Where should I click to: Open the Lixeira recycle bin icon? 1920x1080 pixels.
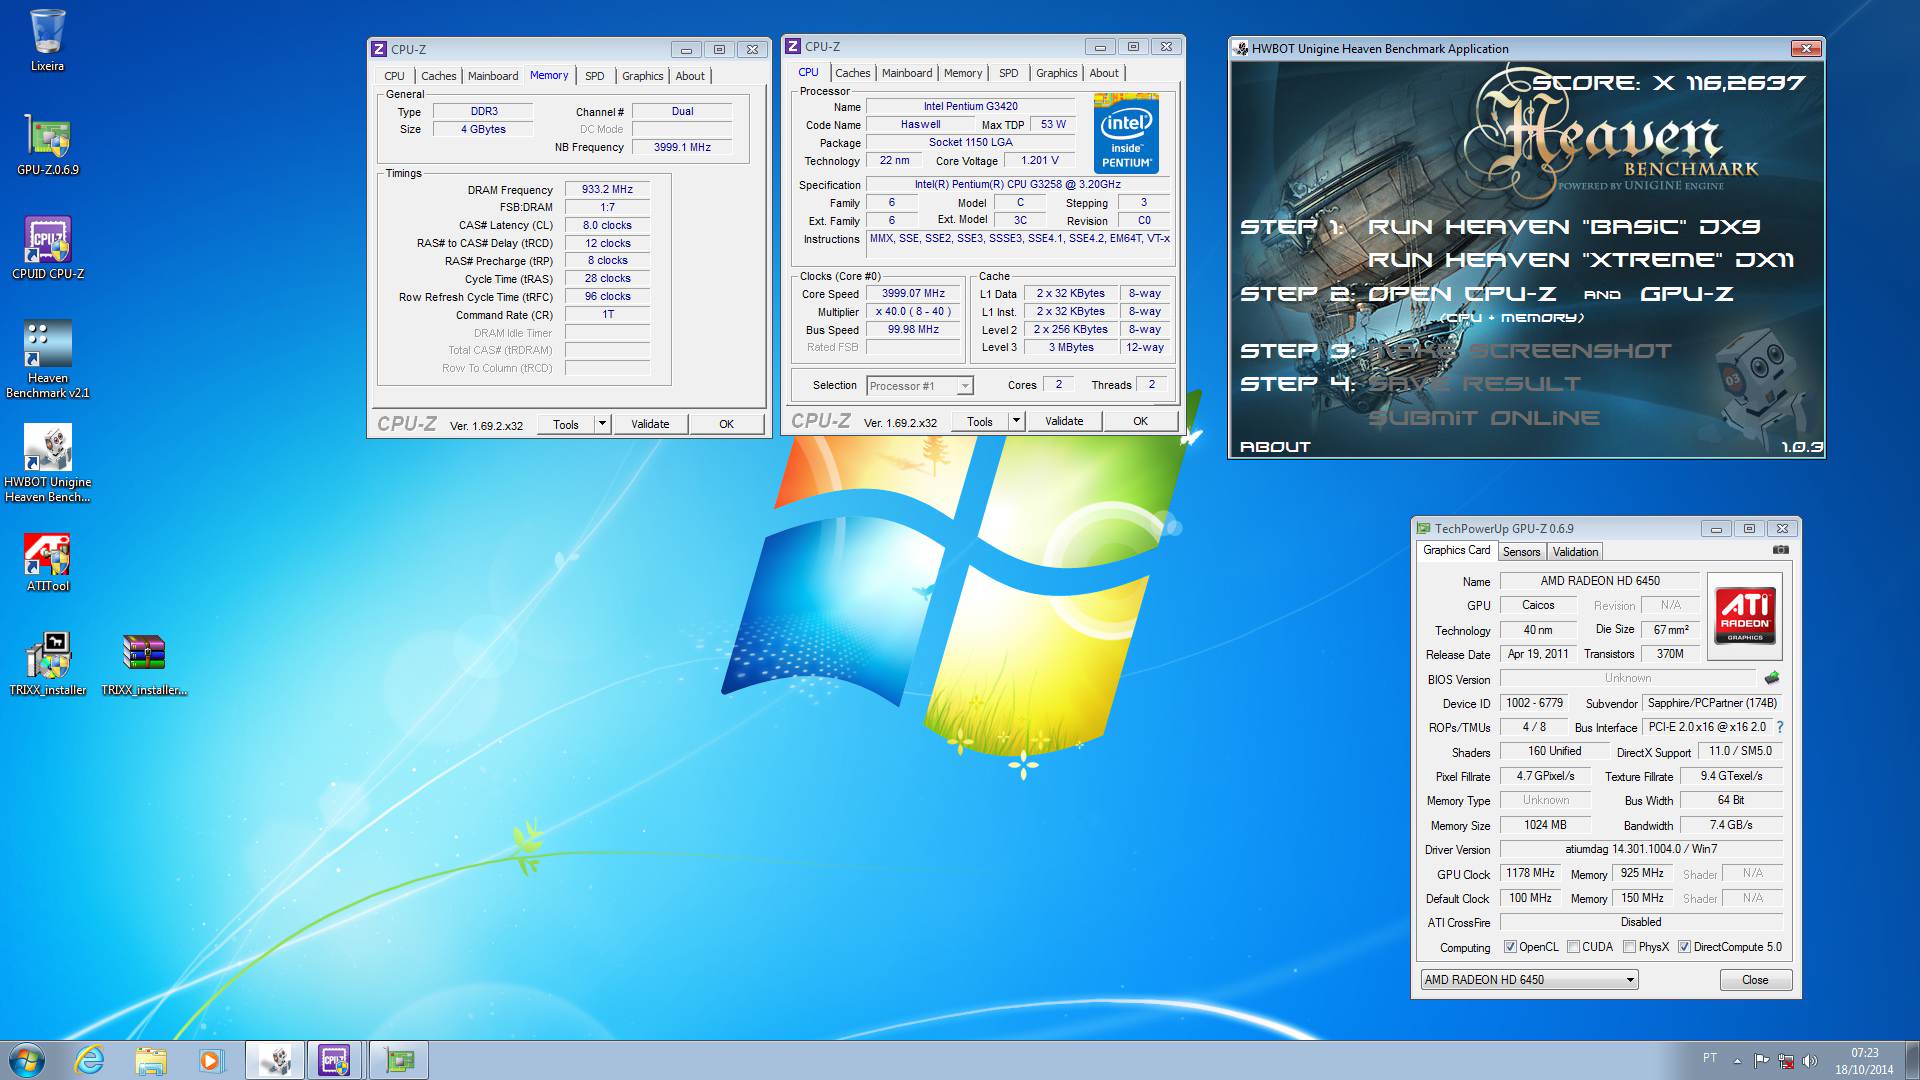tap(47, 40)
